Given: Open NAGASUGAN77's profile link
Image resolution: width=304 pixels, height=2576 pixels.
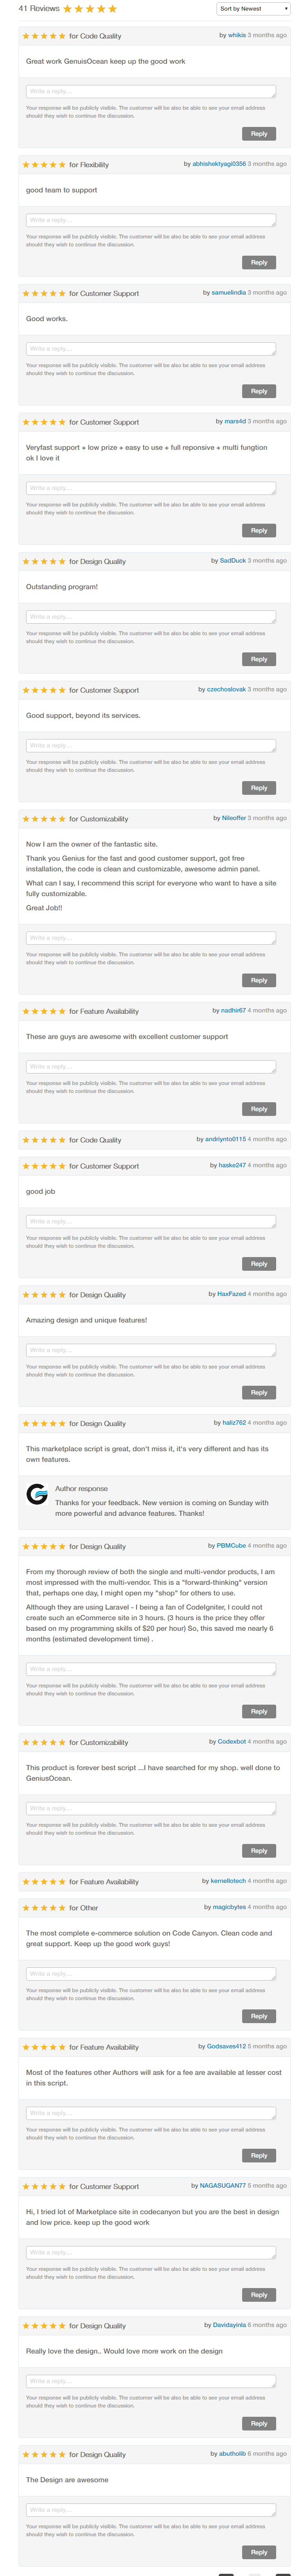Looking at the screenshot, I should [222, 2185].
